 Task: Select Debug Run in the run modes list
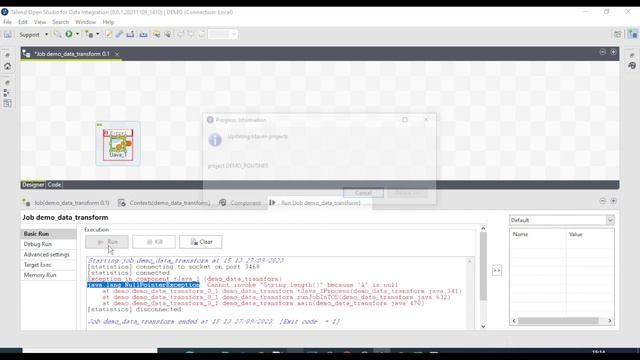tap(49, 244)
